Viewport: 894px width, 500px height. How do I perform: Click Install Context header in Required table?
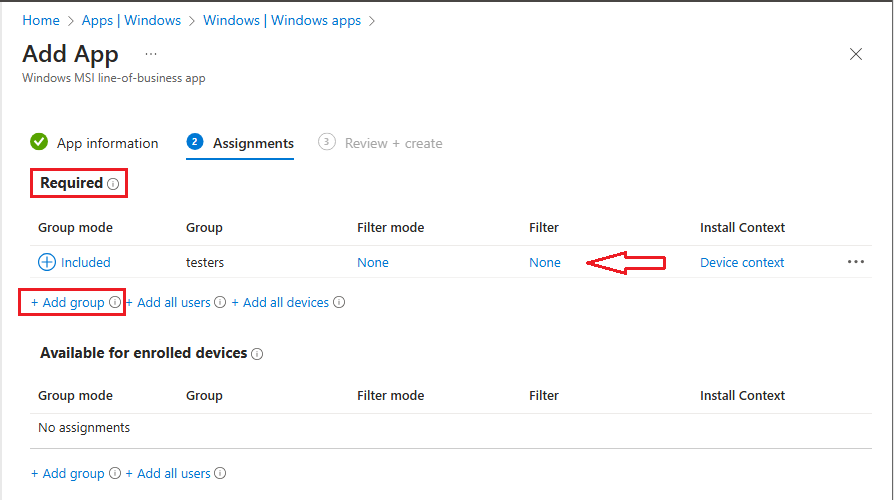tap(742, 227)
